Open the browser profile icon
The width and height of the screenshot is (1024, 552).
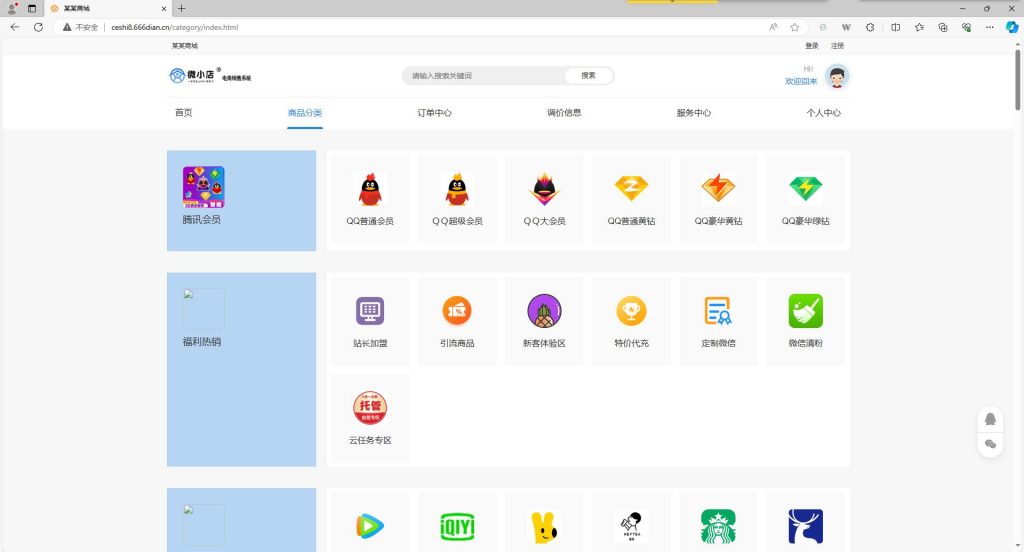click(x=12, y=8)
